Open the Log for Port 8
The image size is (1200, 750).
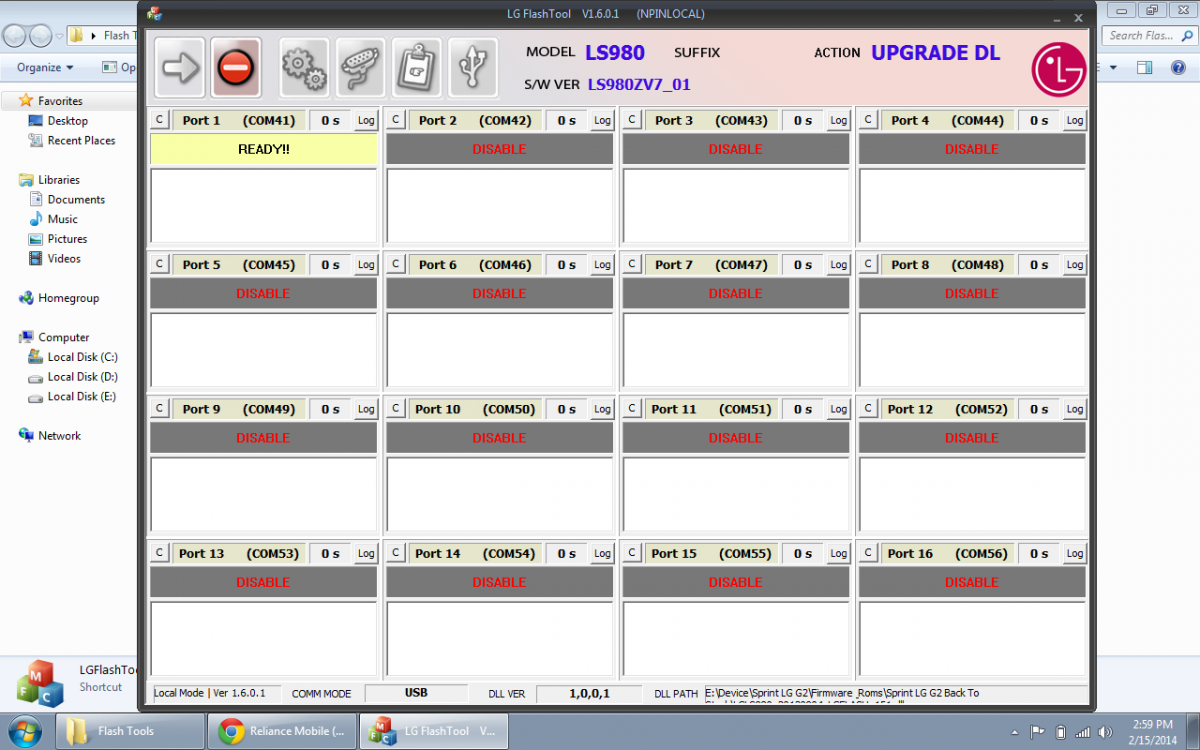(x=1074, y=265)
